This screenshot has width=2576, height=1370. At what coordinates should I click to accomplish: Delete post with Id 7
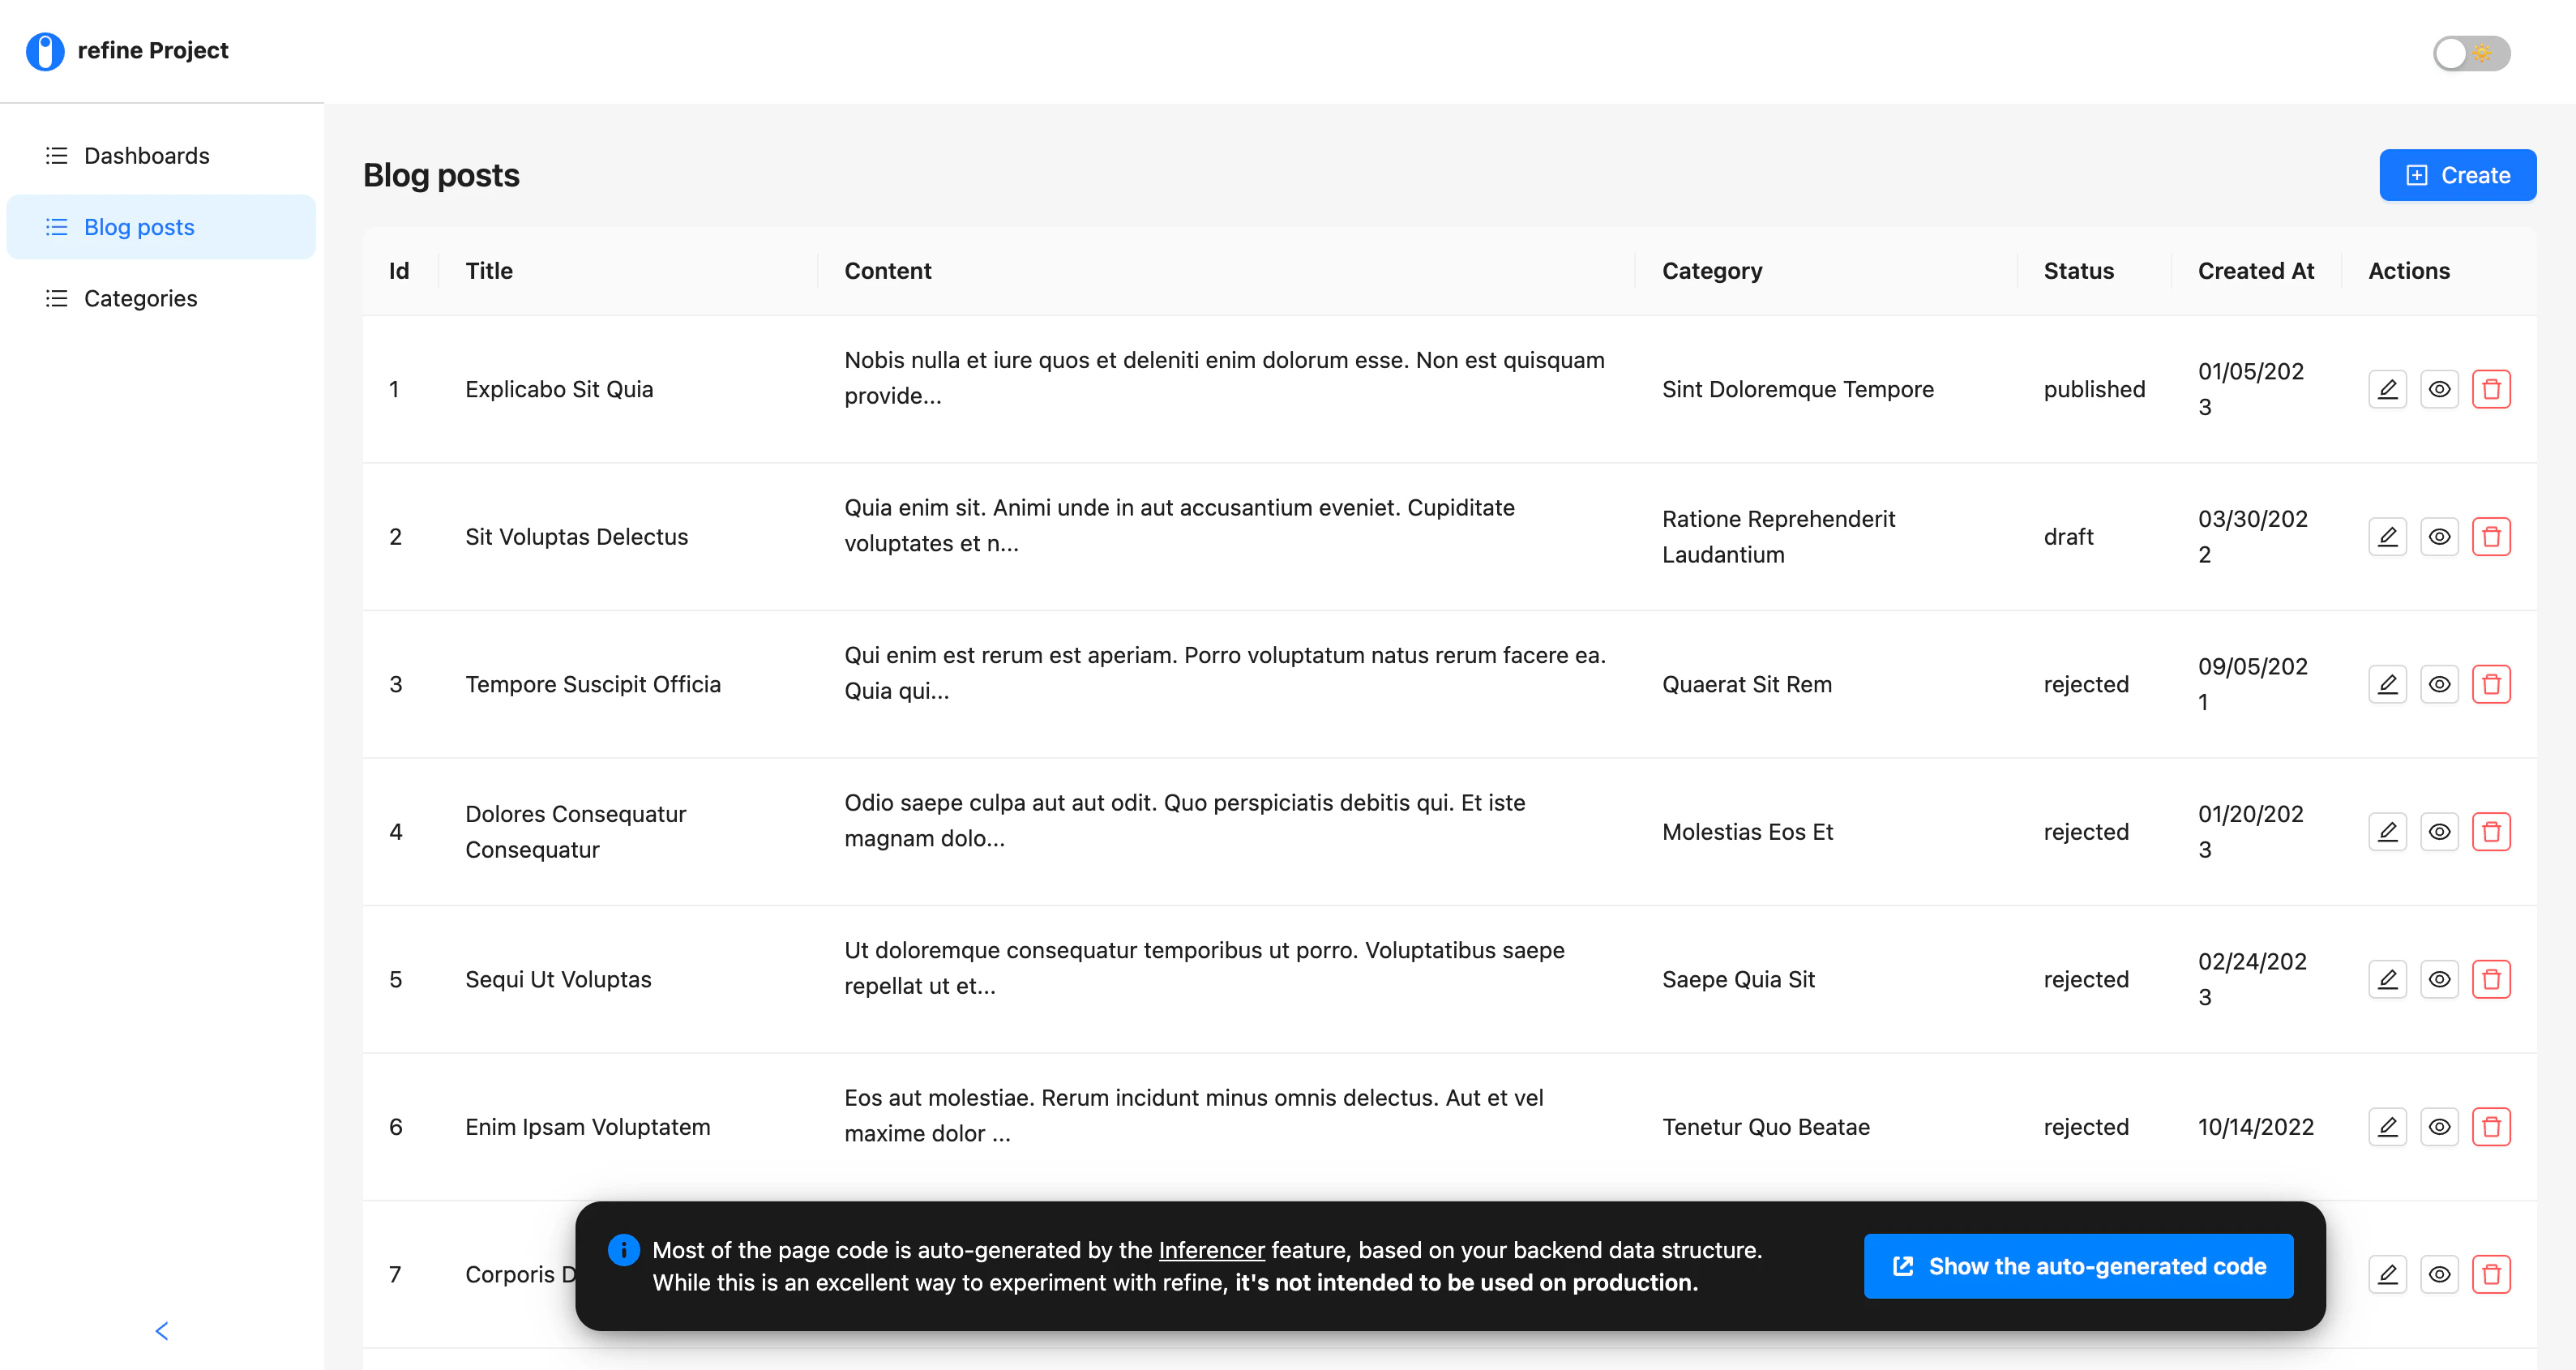2490,1274
